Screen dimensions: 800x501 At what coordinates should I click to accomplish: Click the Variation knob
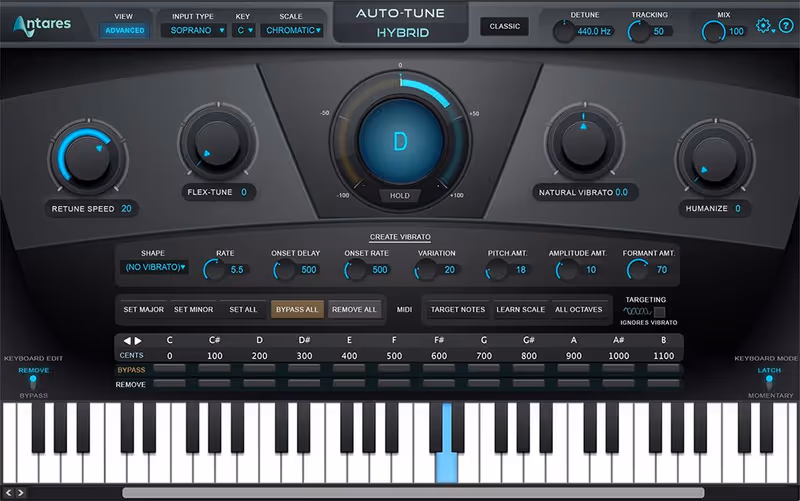coord(426,269)
